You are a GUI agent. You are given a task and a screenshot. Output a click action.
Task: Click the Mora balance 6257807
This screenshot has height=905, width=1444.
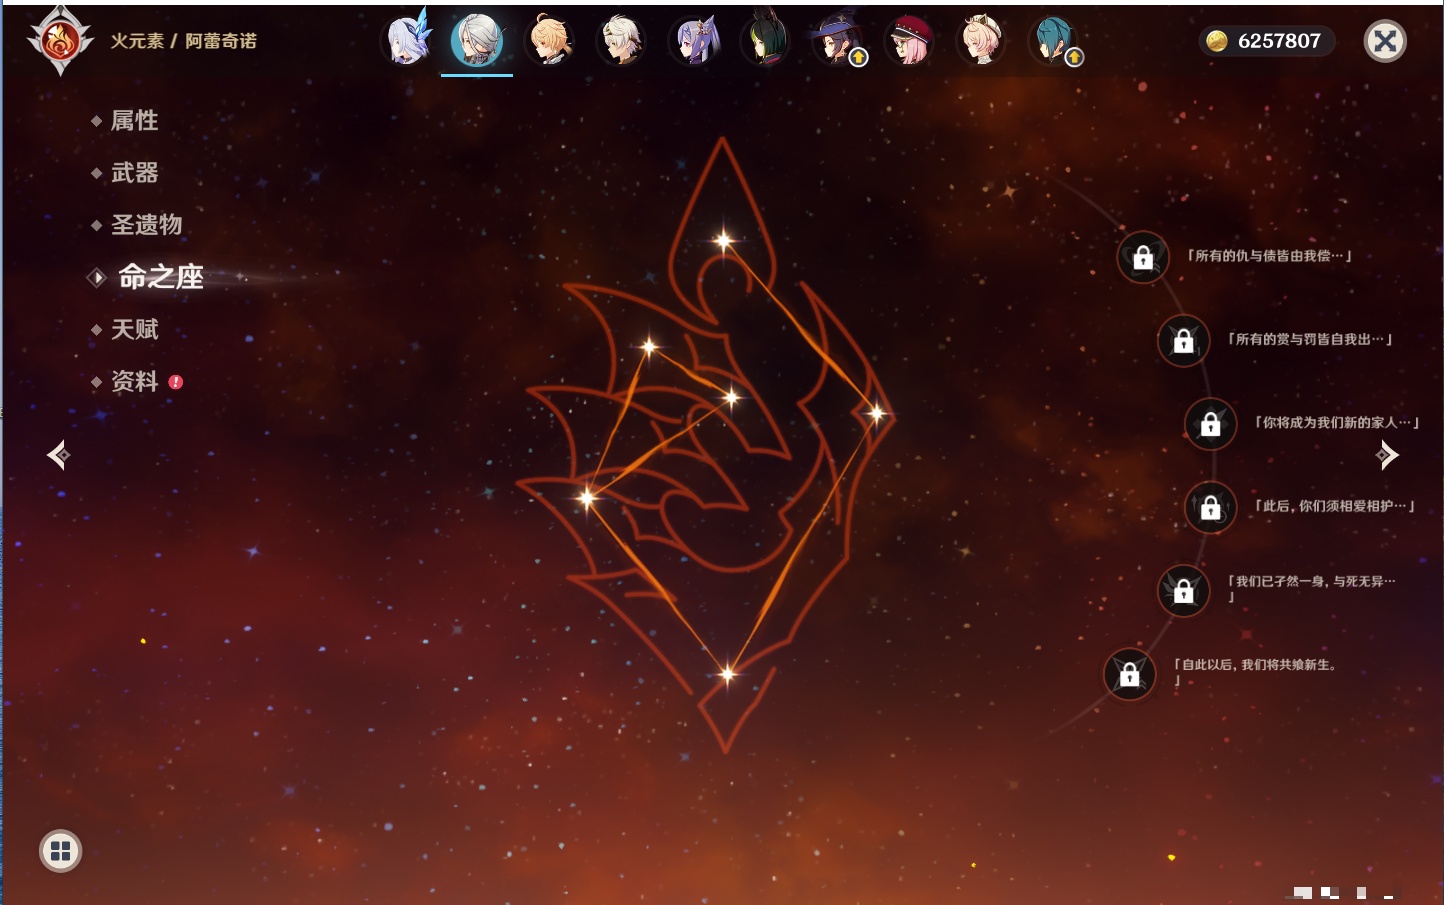[1279, 41]
